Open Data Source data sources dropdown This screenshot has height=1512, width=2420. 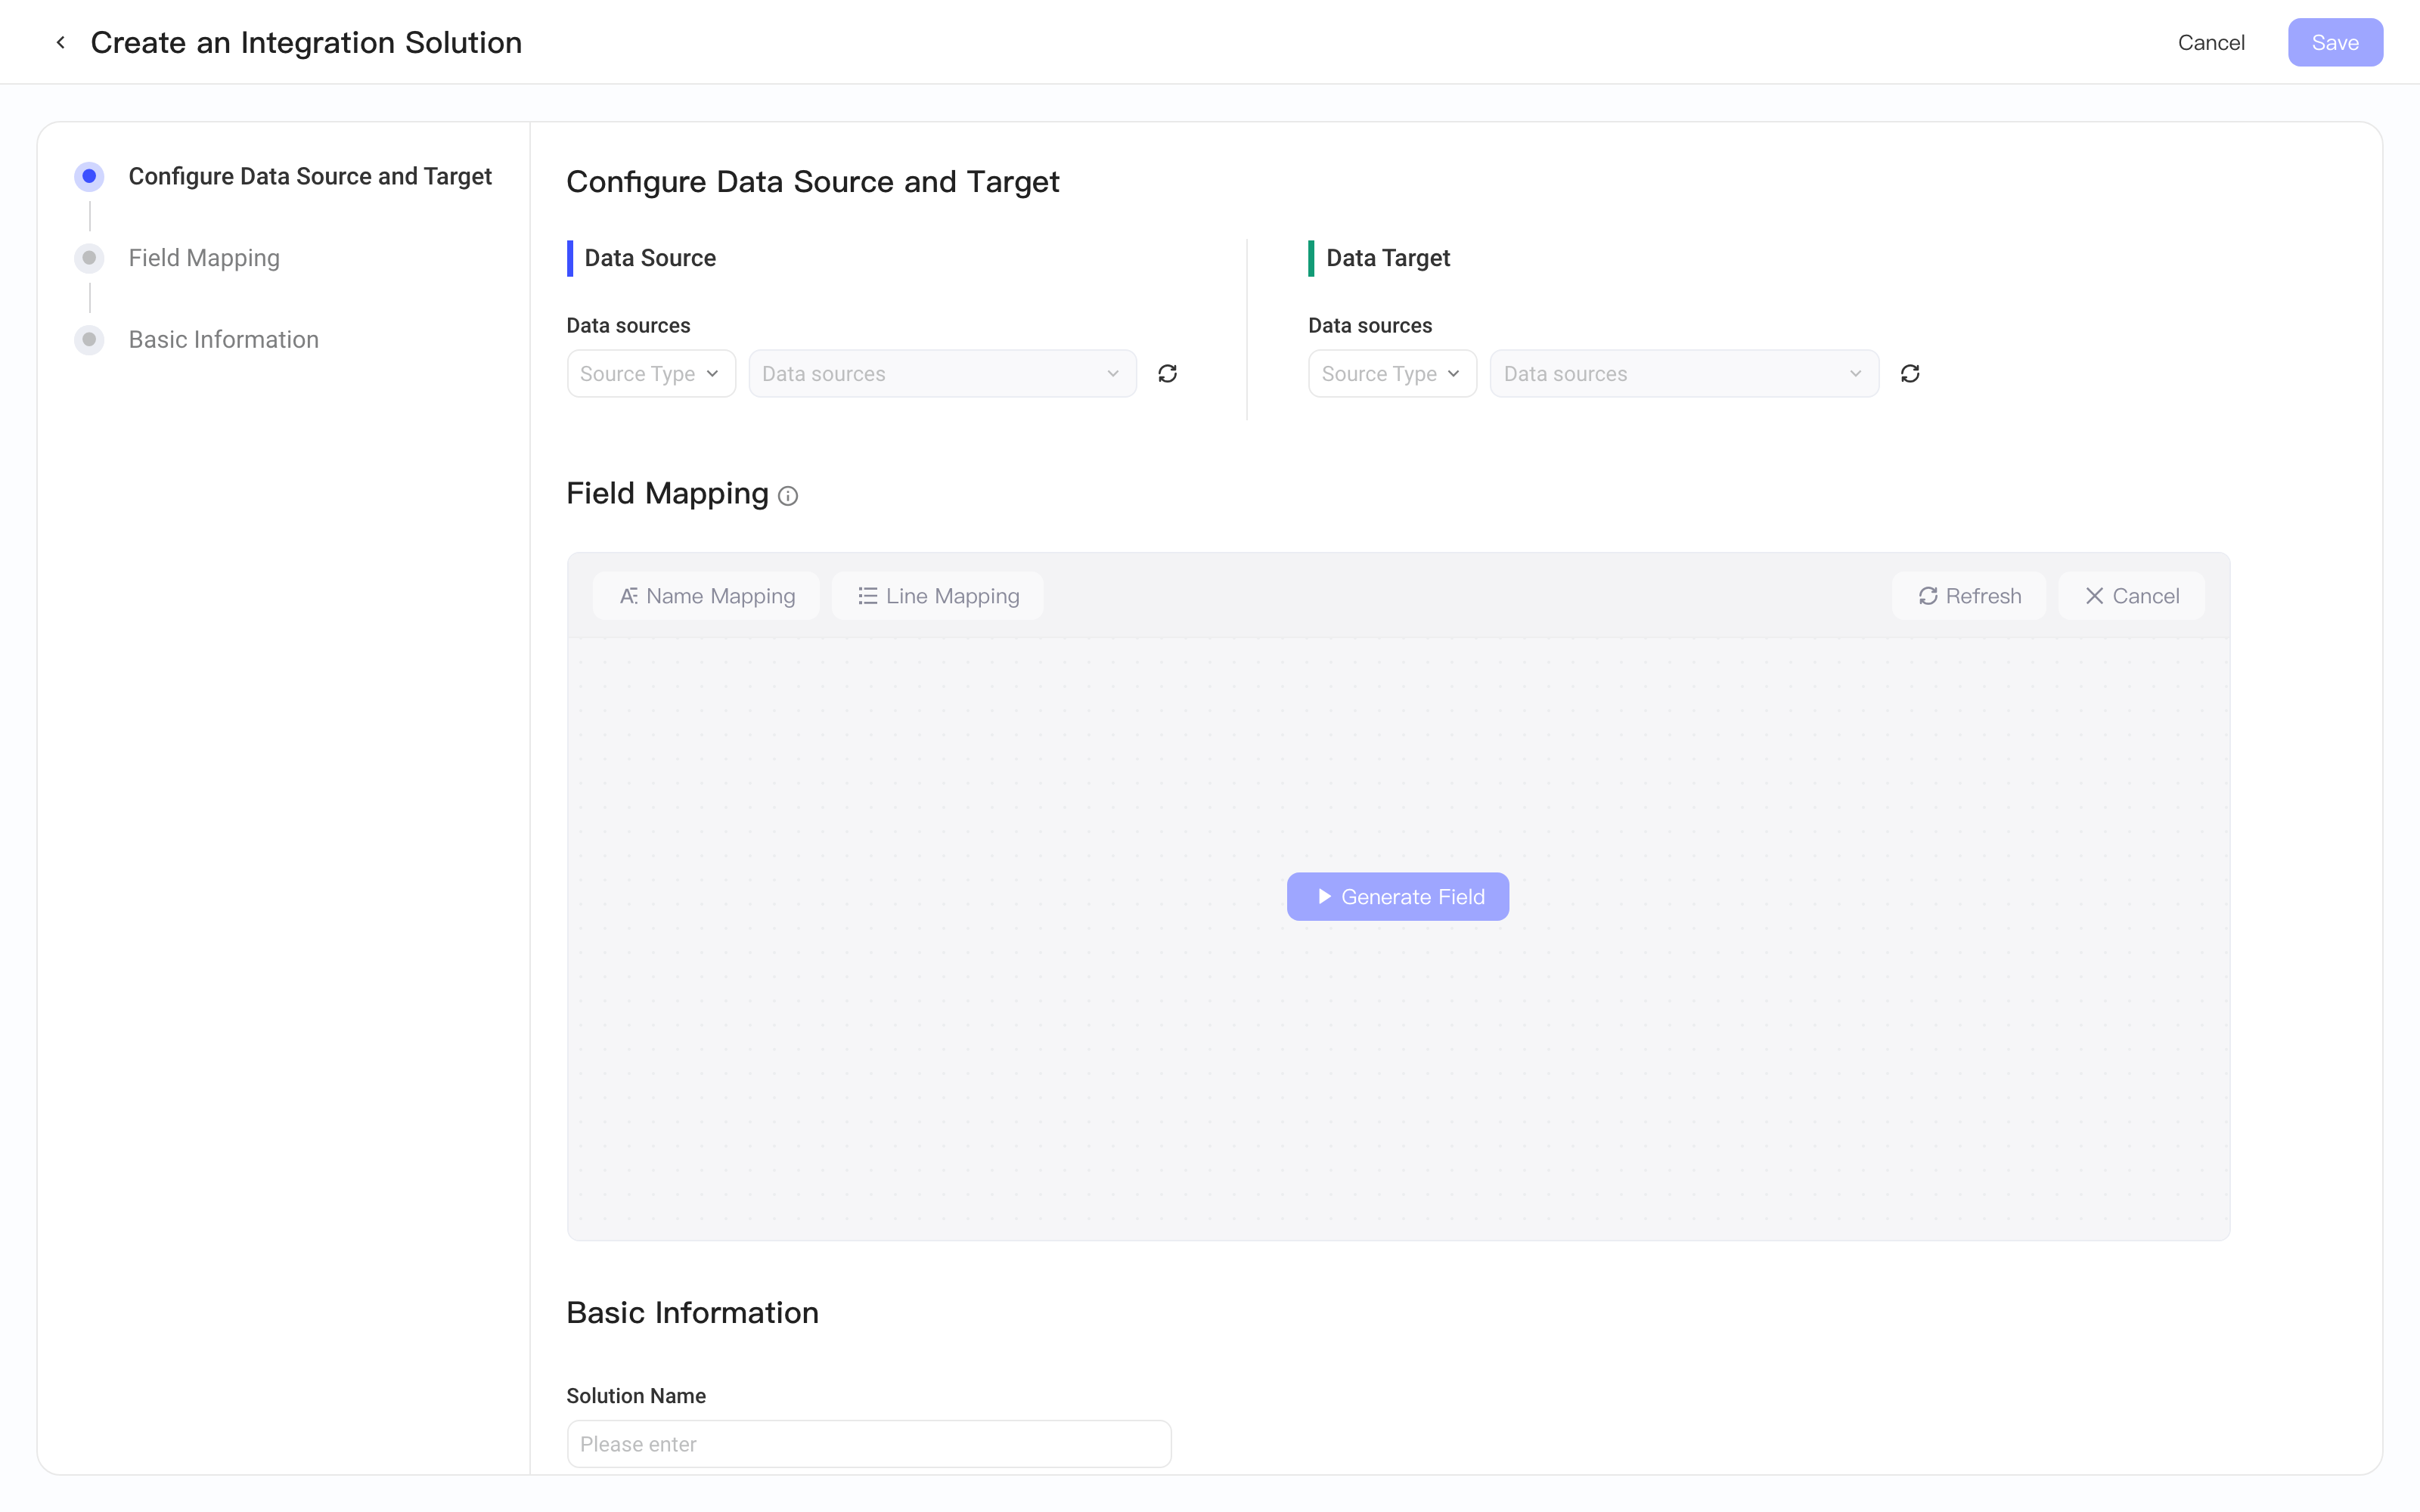tap(942, 374)
